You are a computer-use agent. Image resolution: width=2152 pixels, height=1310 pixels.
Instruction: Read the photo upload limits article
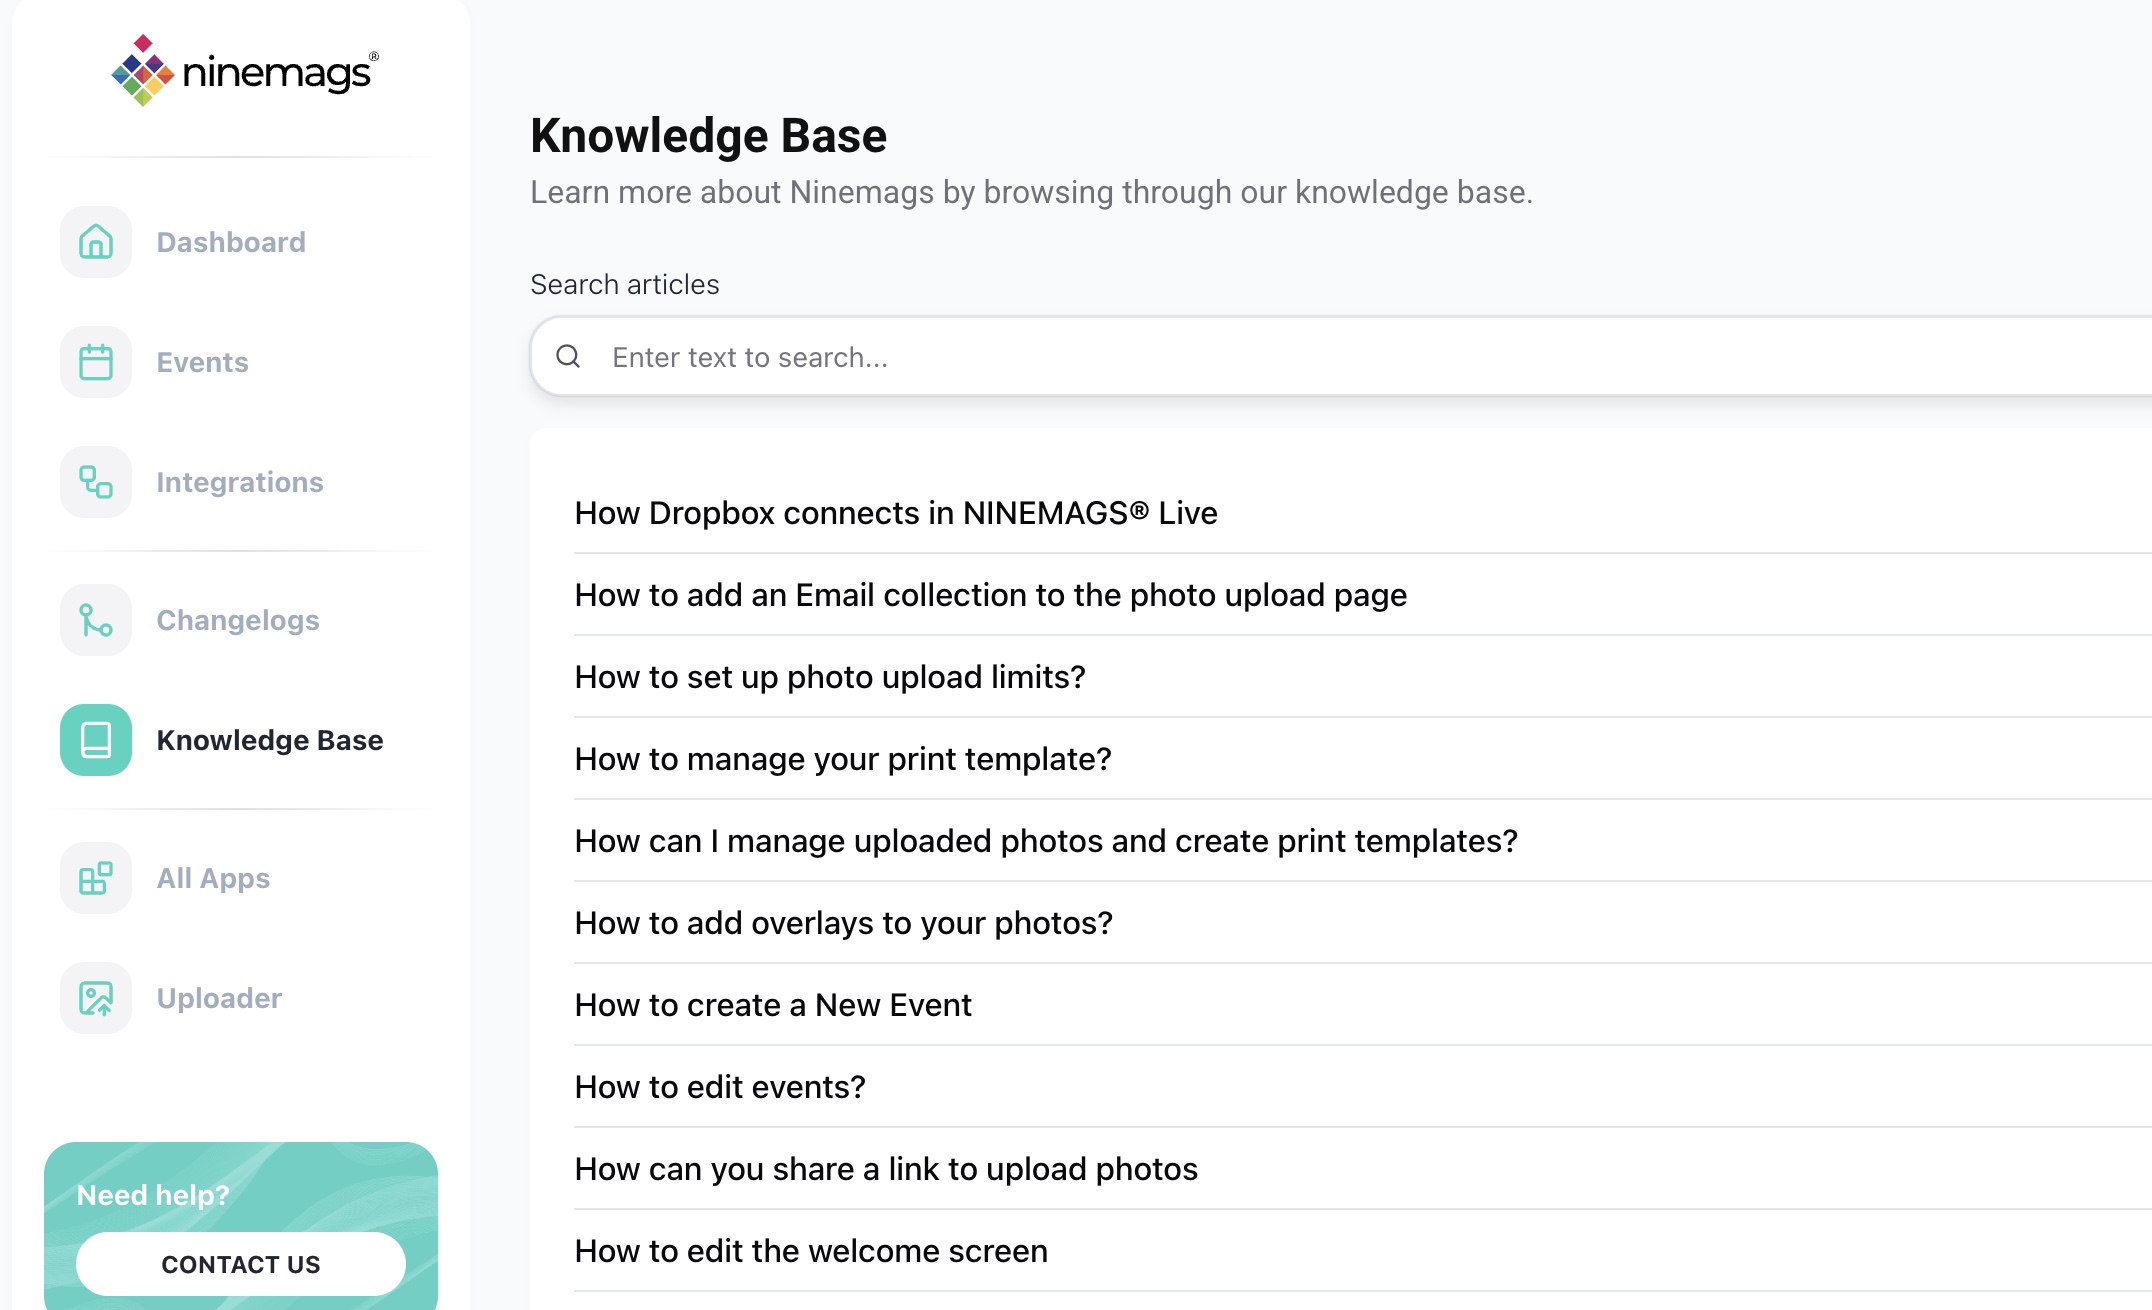[x=829, y=677]
